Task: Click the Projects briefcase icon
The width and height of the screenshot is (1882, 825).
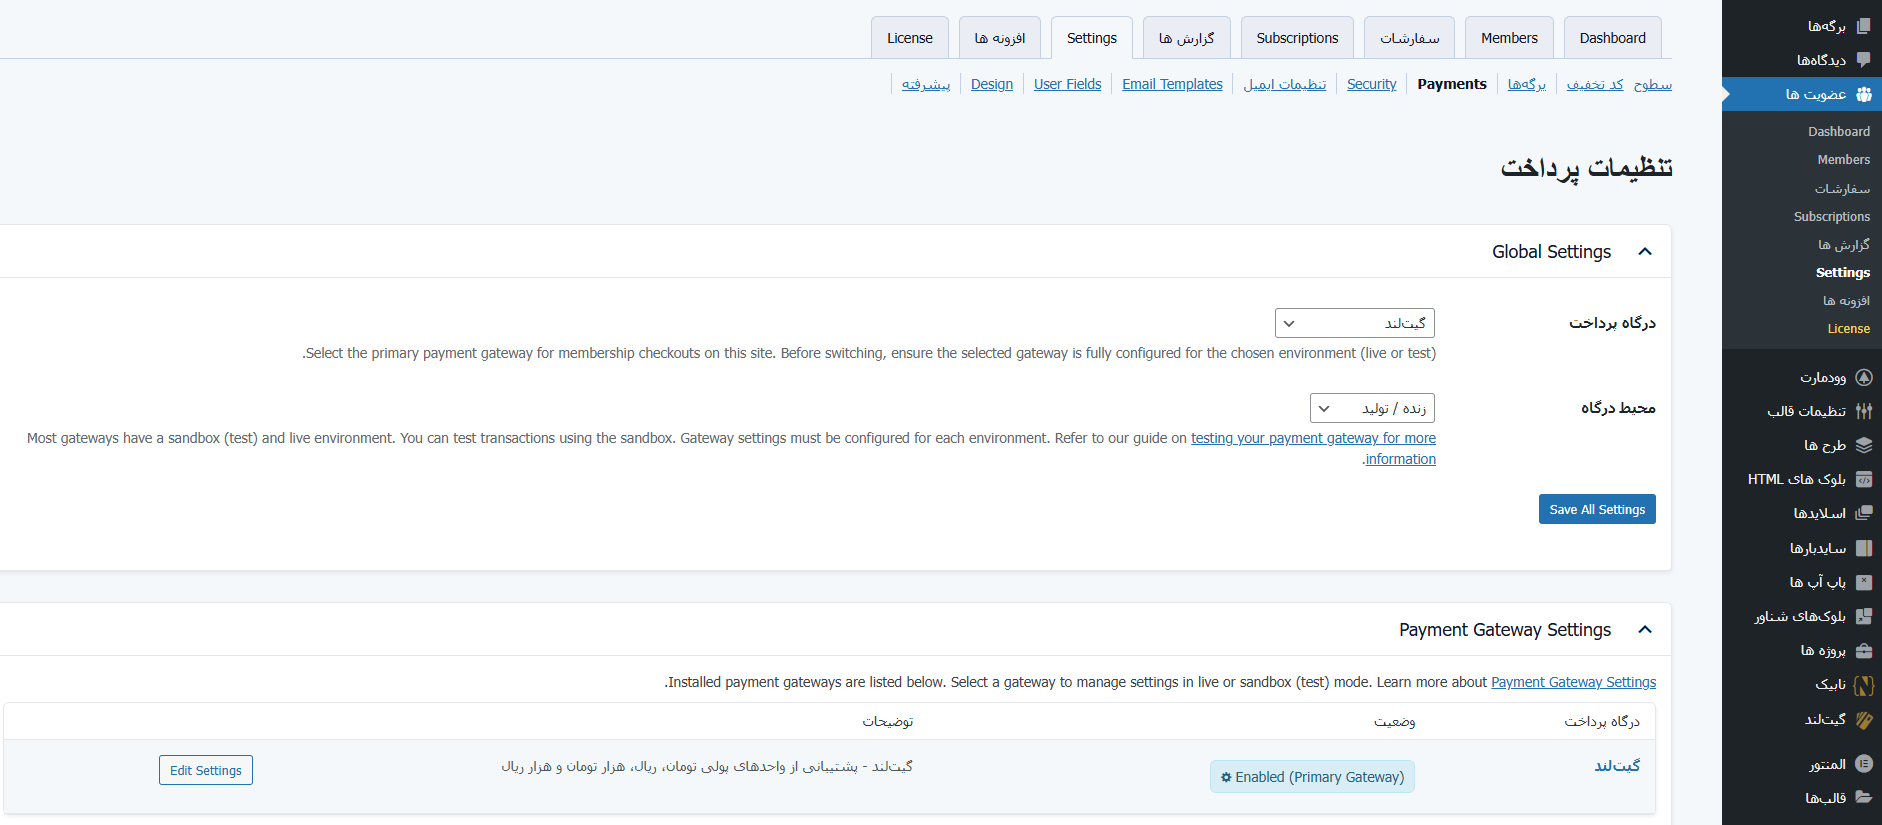Action: [x=1863, y=650]
